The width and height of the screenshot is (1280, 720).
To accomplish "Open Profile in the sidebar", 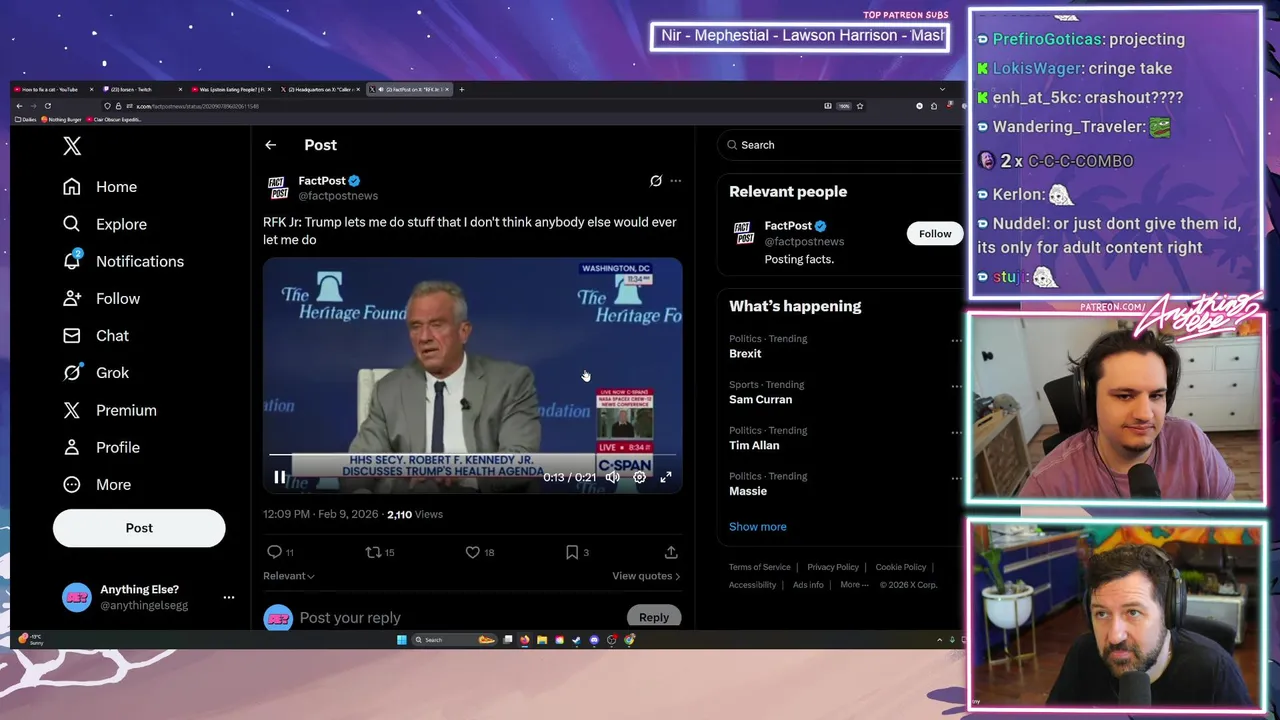I will pos(101,447).
